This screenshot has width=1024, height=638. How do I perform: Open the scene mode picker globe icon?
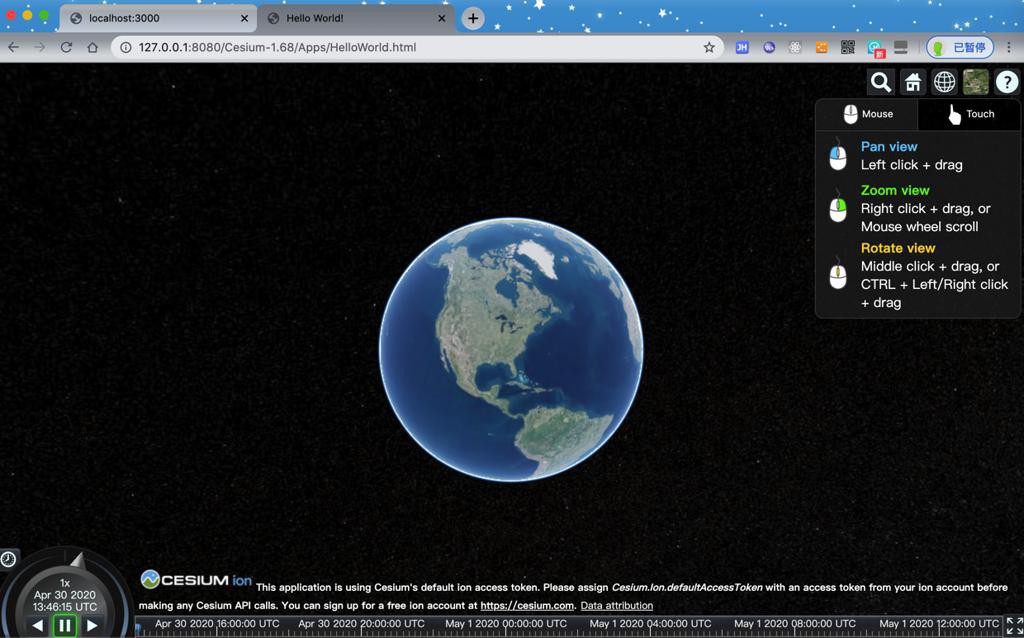(x=944, y=82)
